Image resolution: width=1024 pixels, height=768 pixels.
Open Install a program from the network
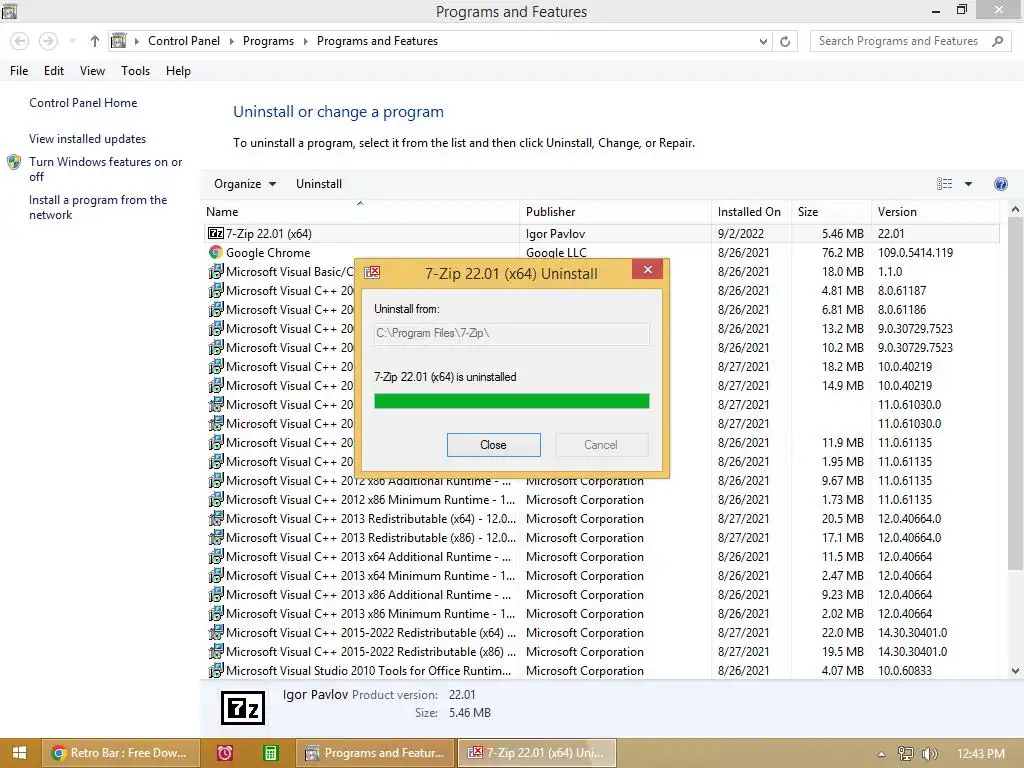click(x=98, y=207)
